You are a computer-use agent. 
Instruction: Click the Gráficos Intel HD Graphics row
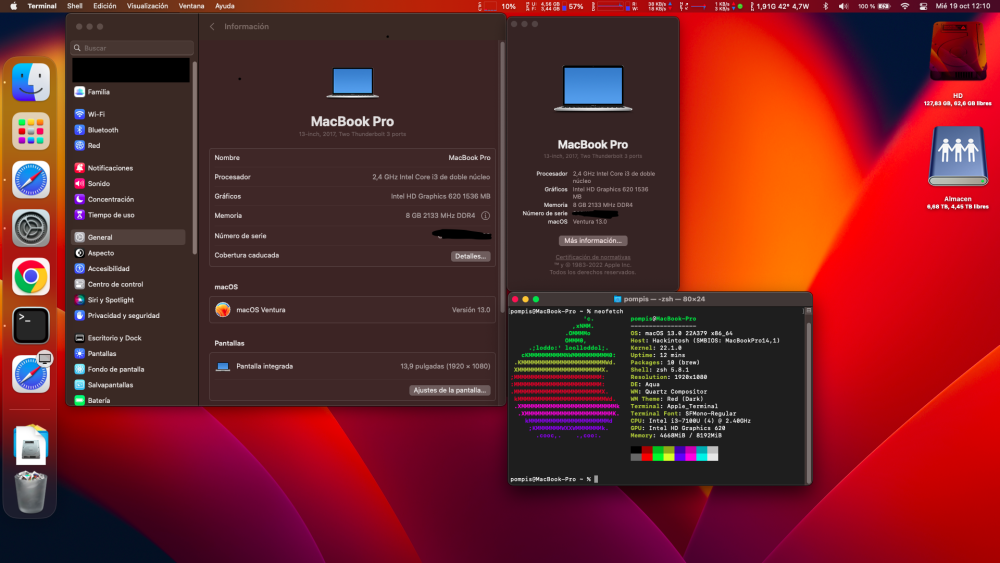(x=352, y=196)
